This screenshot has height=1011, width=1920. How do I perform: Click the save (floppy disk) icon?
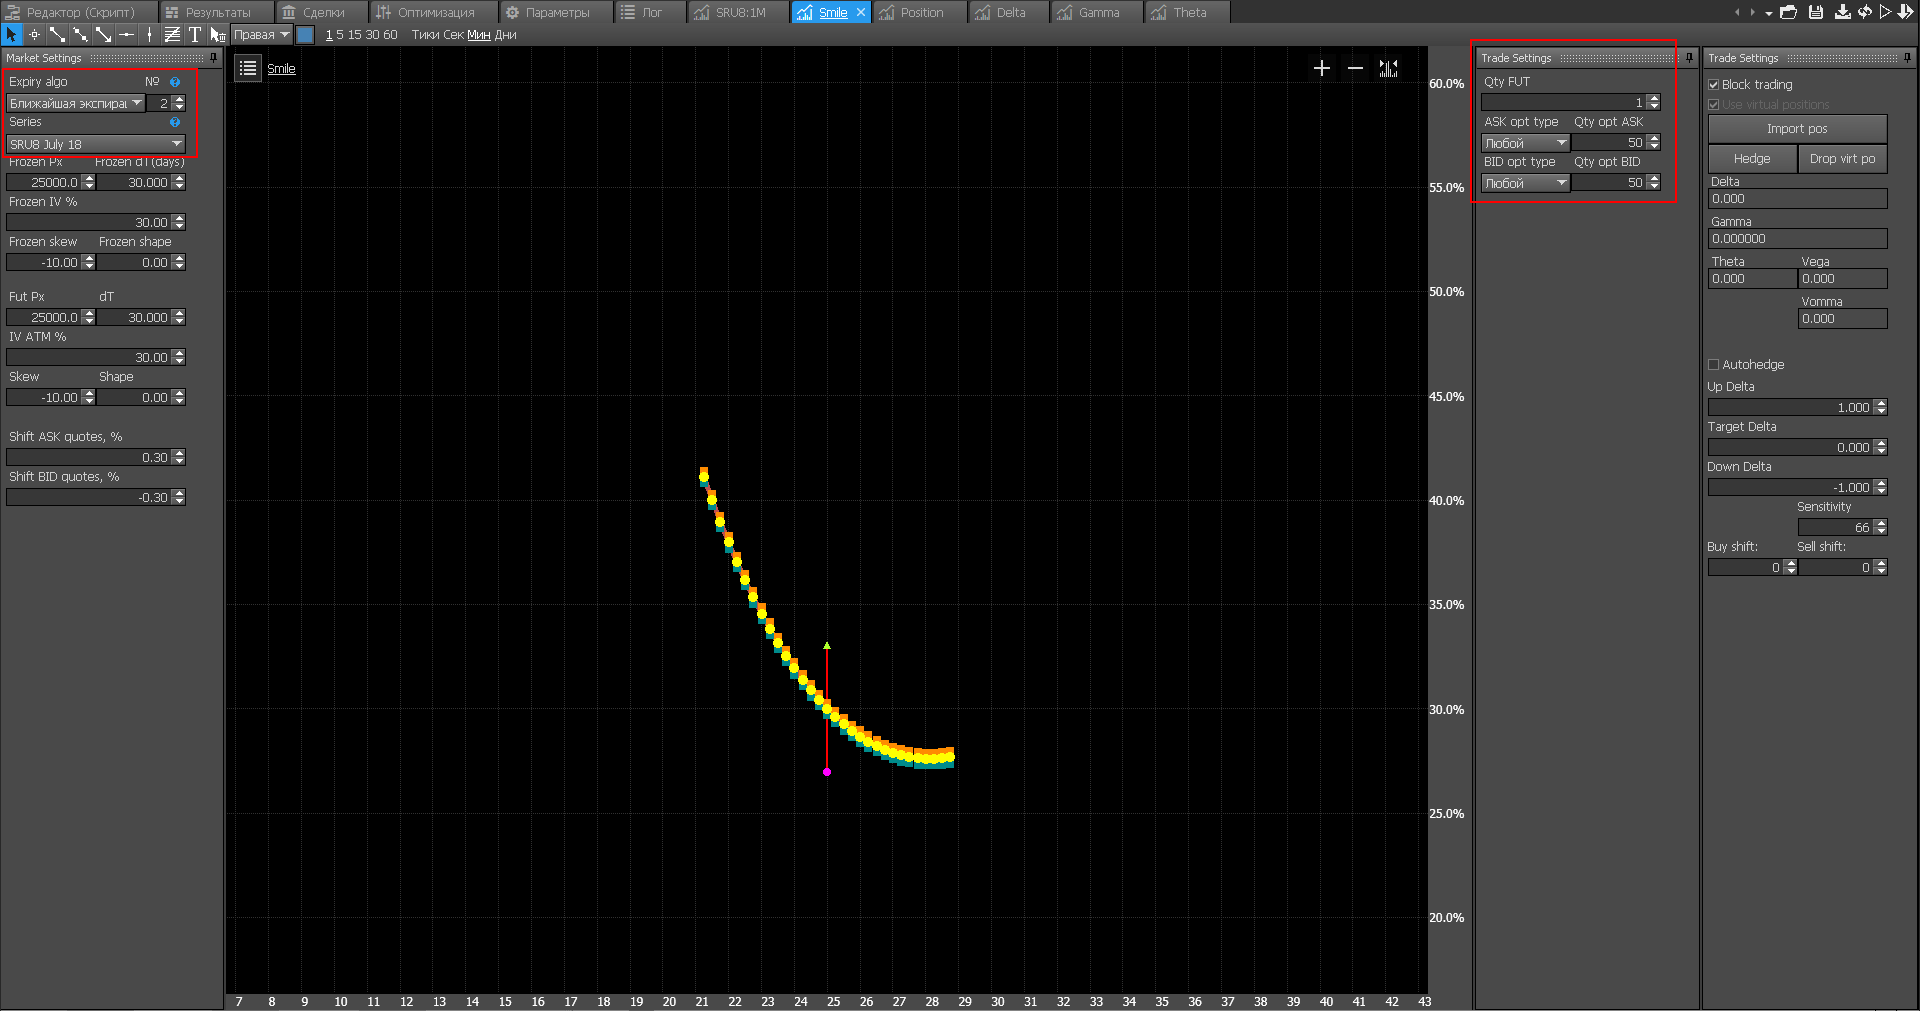[x=1816, y=12]
